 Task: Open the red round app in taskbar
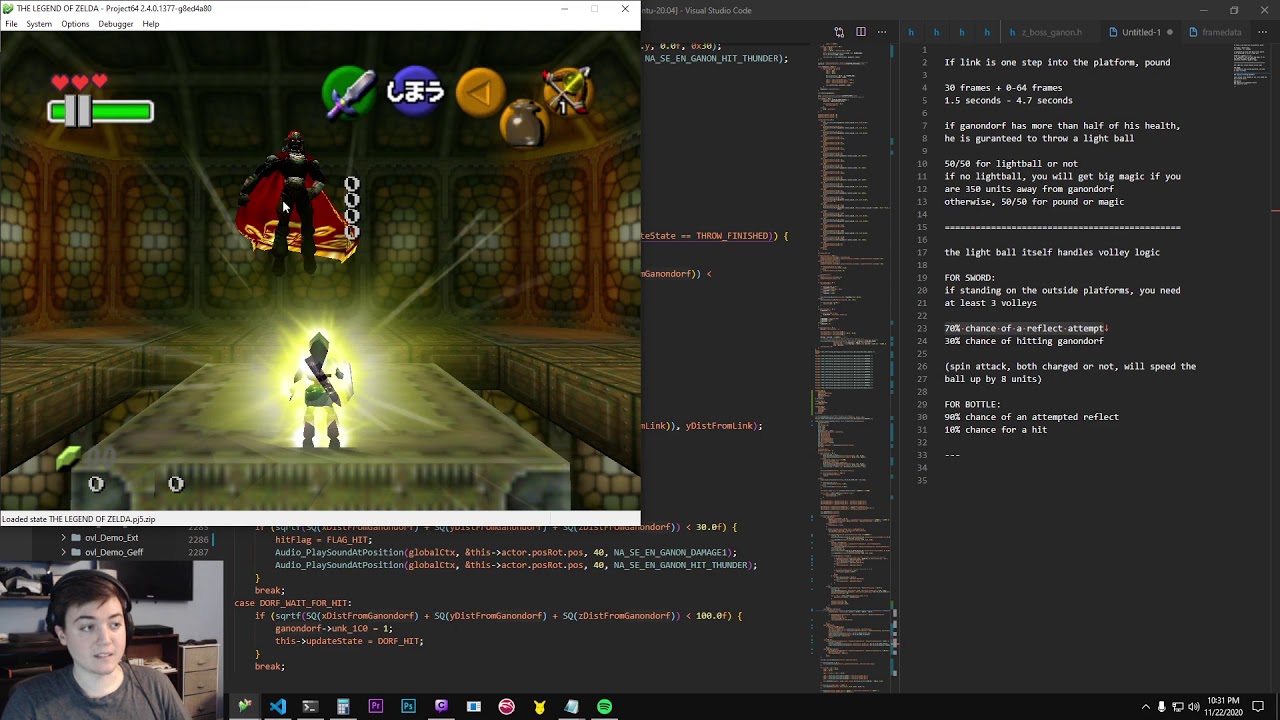click(x=506, y=707)
